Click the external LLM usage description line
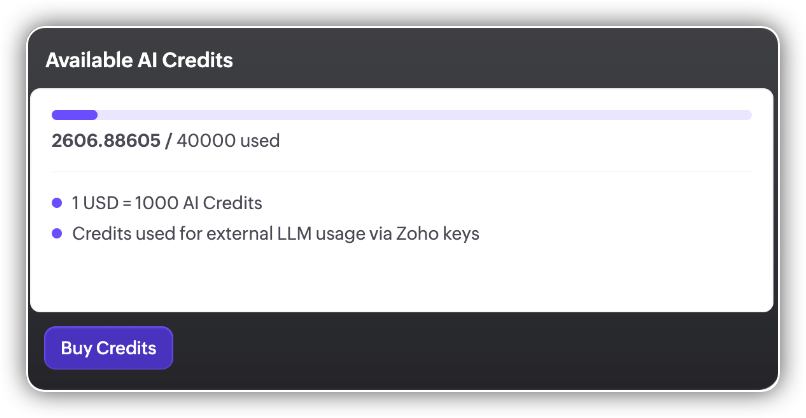The width and height of the screenshot is (806, 418). (x=276, y=234)
